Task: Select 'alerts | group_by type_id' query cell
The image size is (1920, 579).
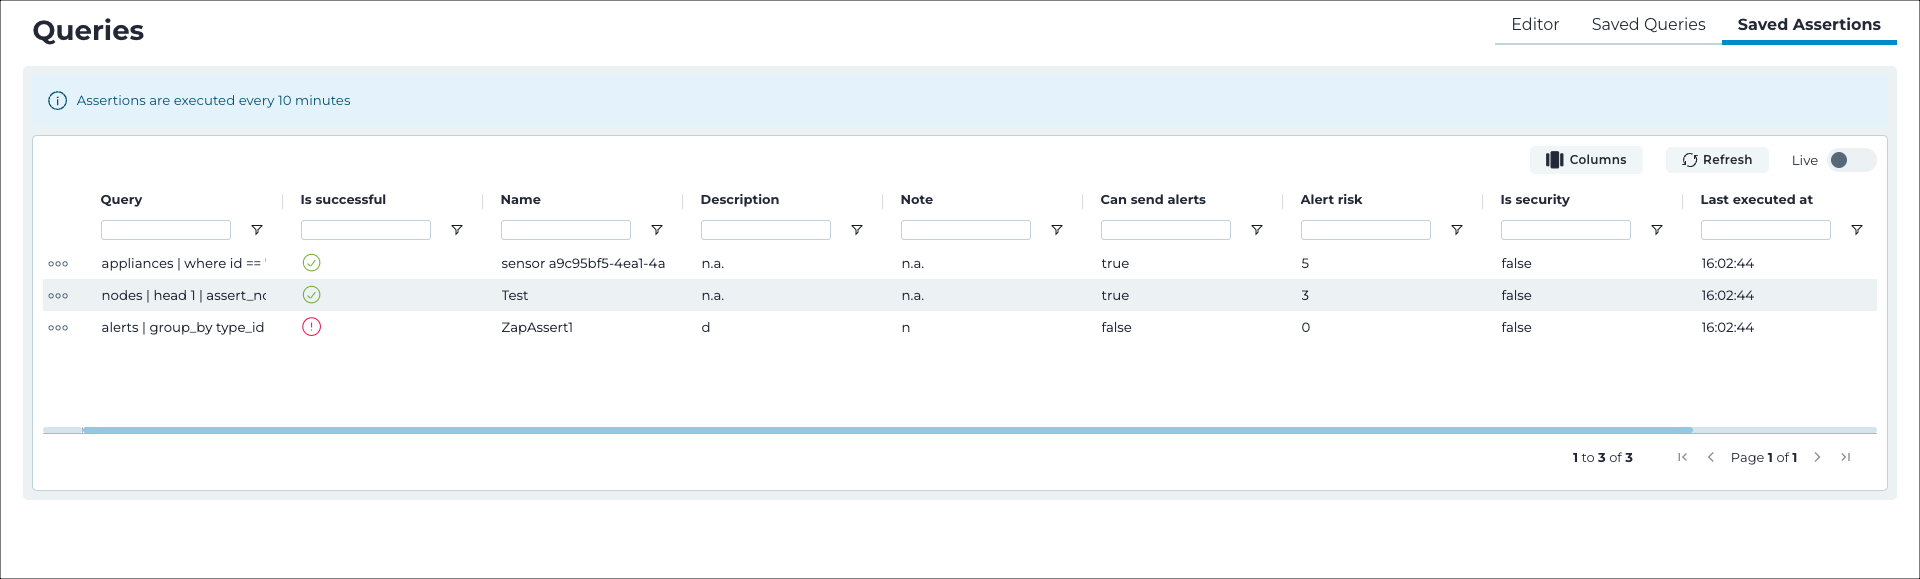Action: pos(183,328)
